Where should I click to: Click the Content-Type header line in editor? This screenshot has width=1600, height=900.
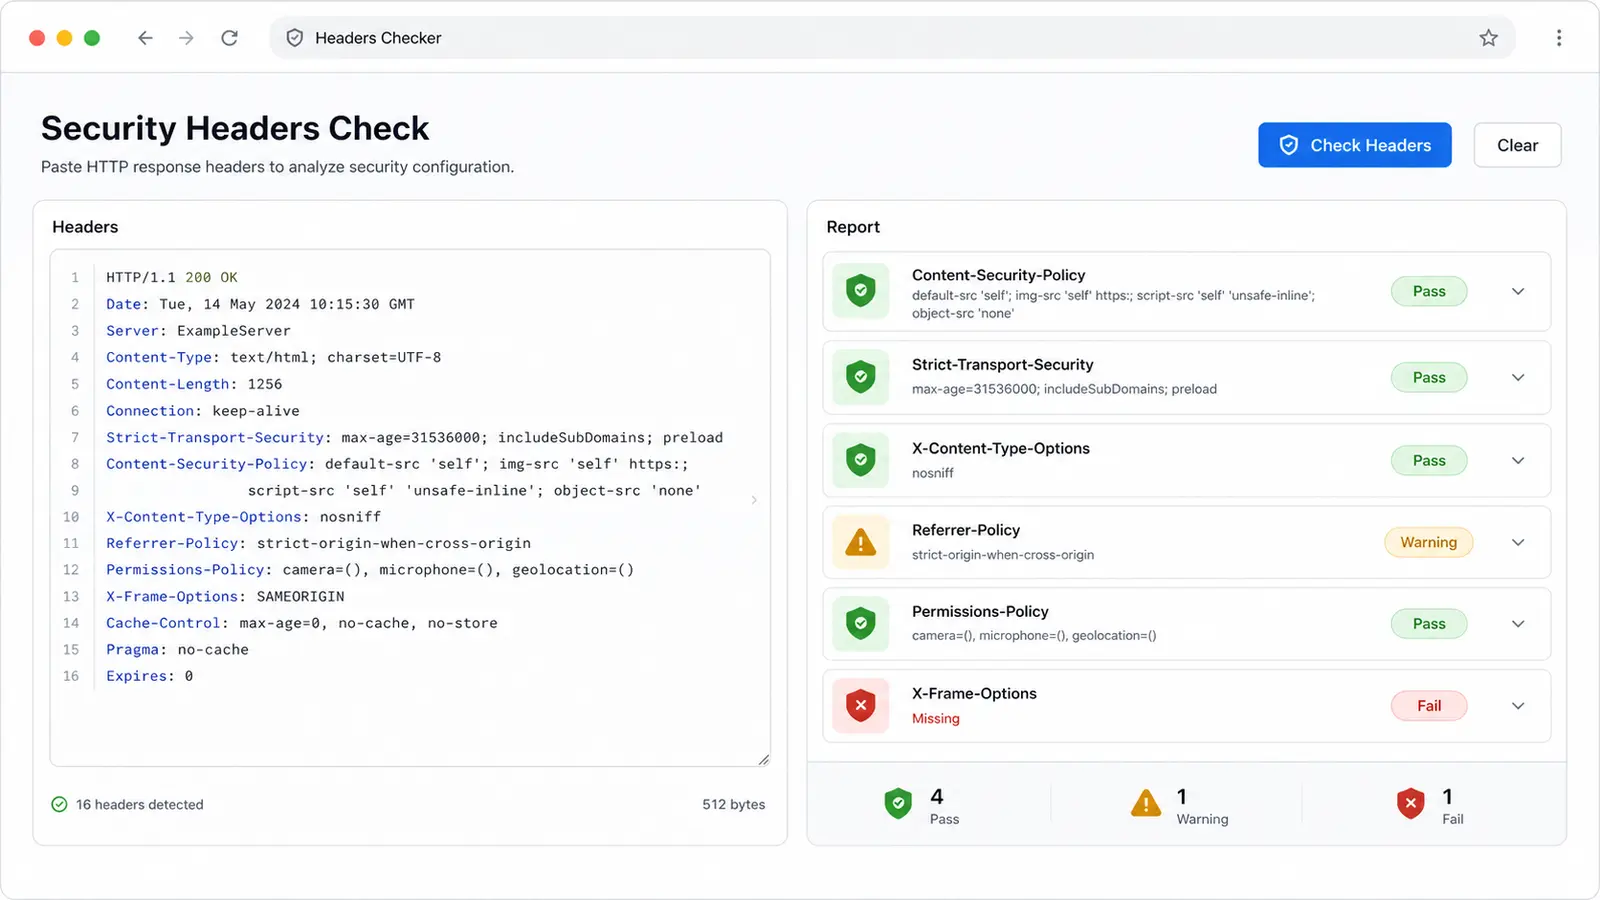tap(273, 357)
